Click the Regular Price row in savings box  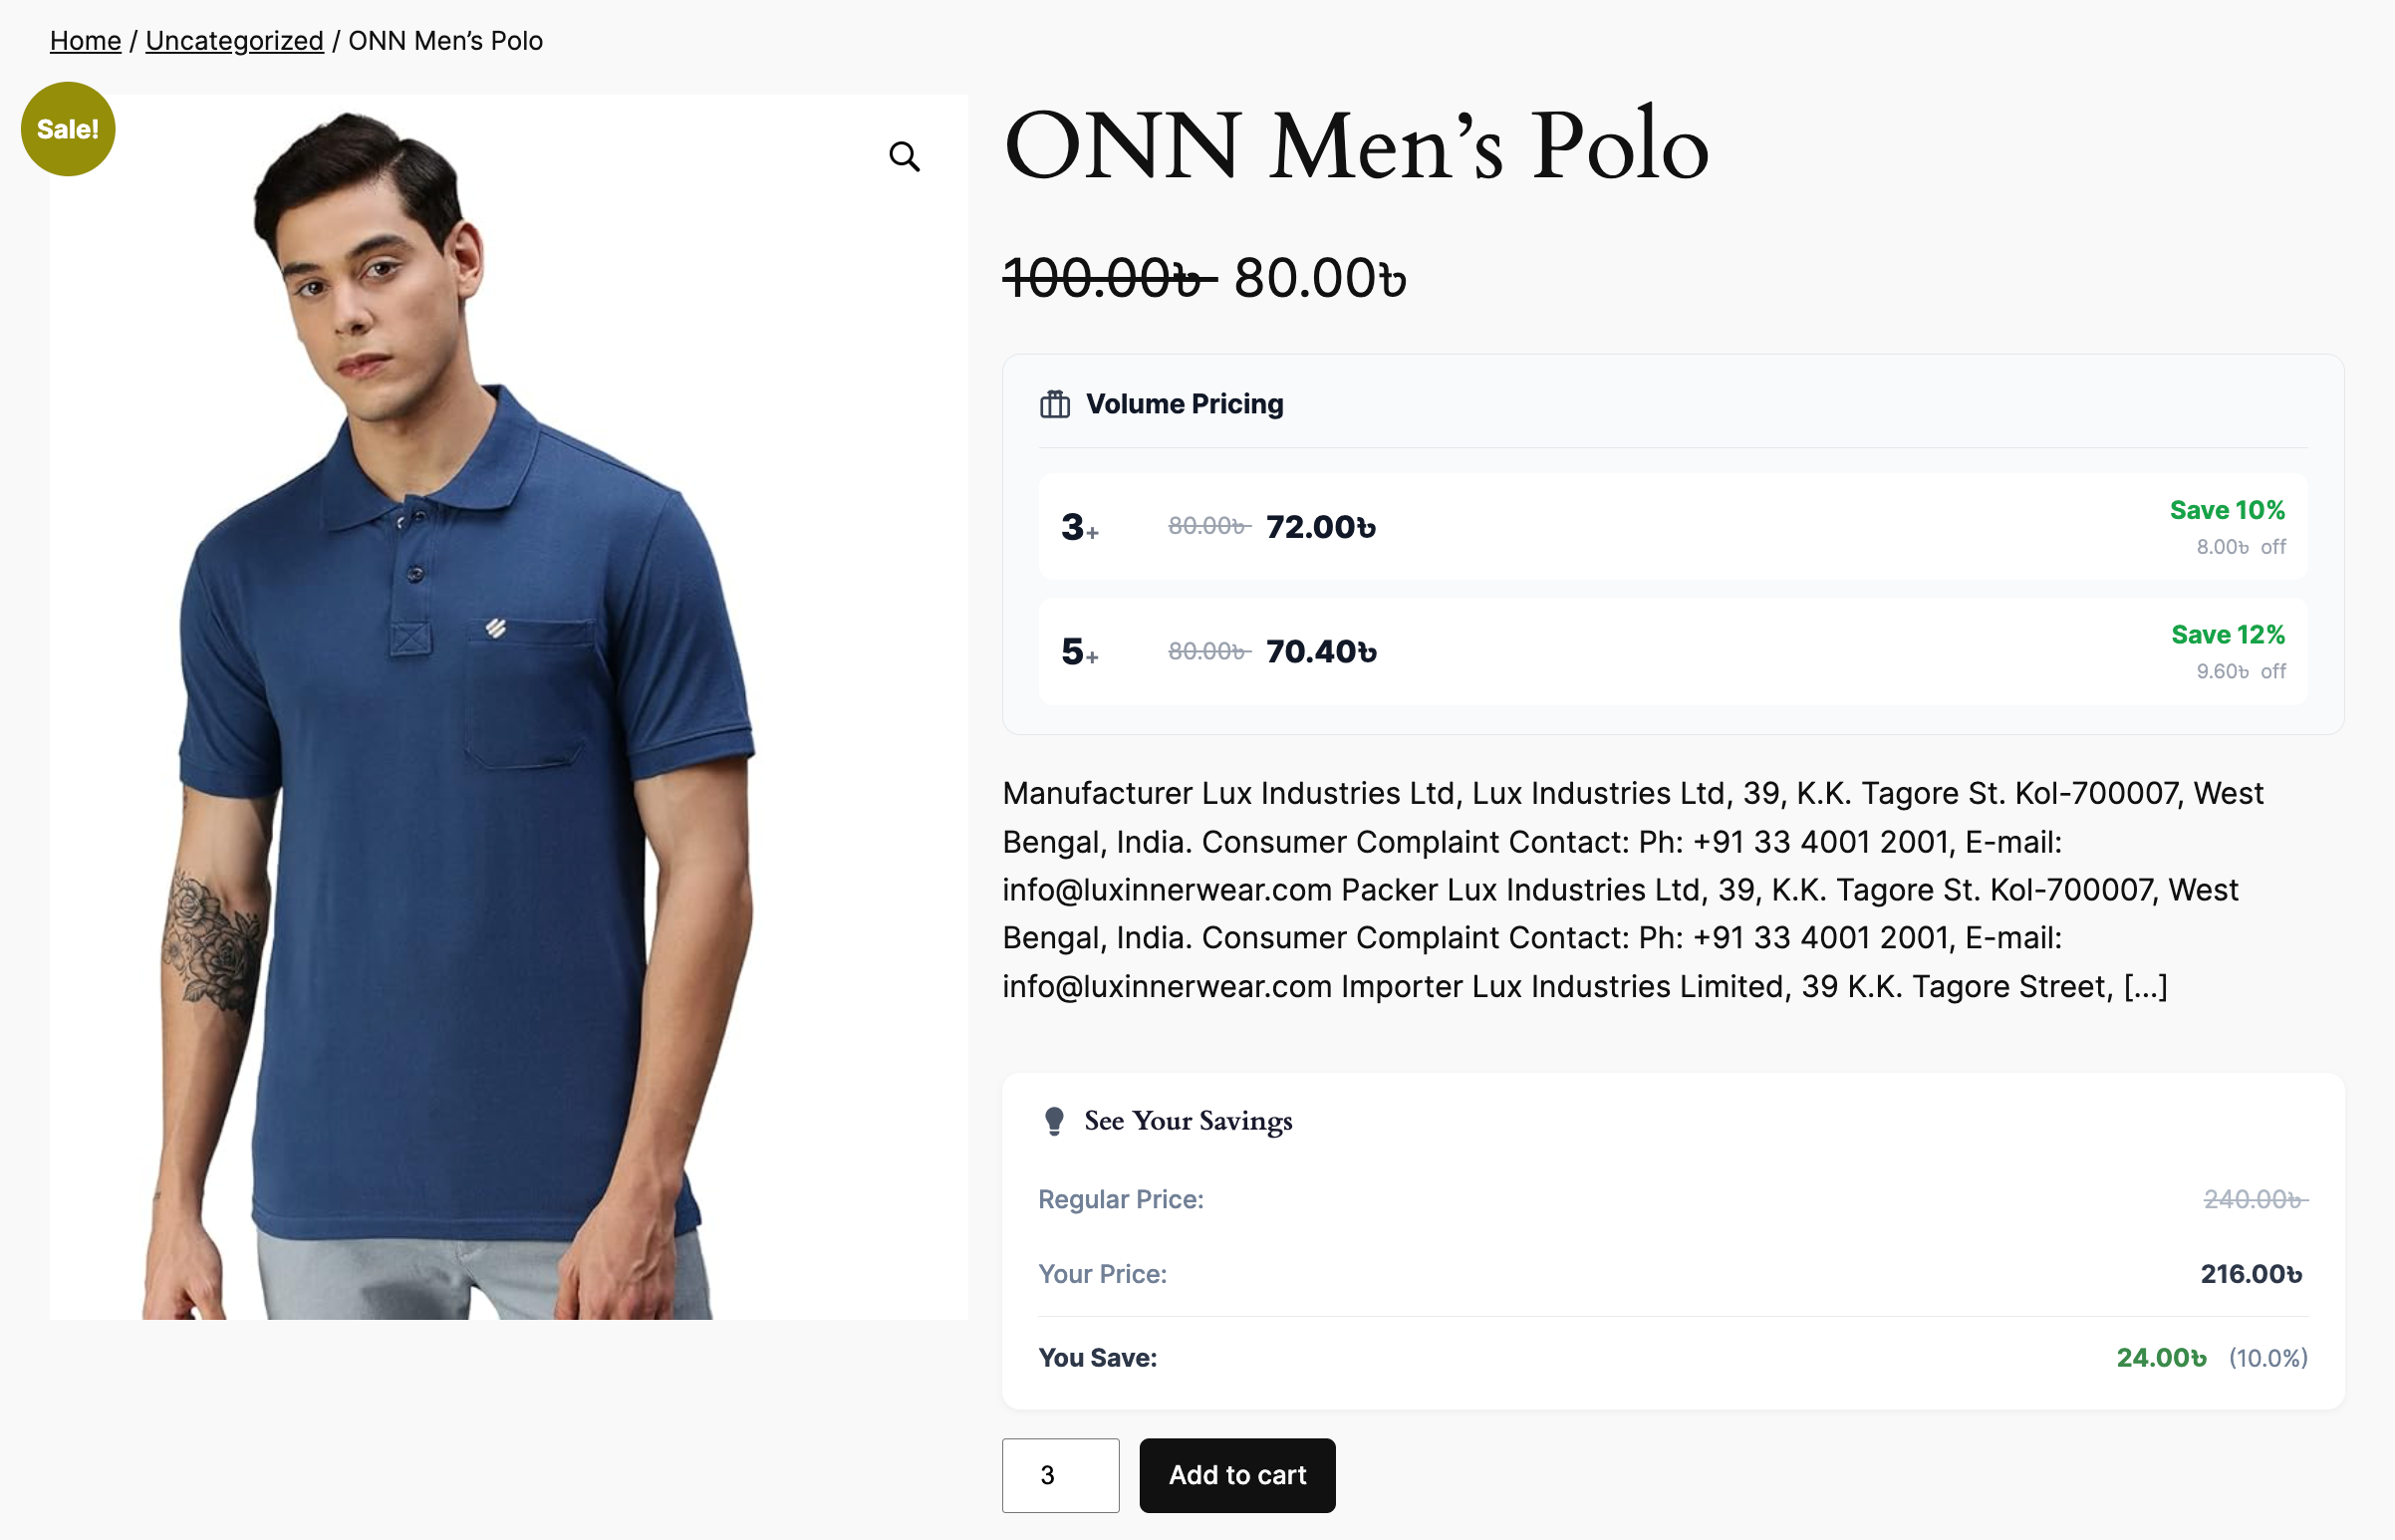pos(1121,1199)
